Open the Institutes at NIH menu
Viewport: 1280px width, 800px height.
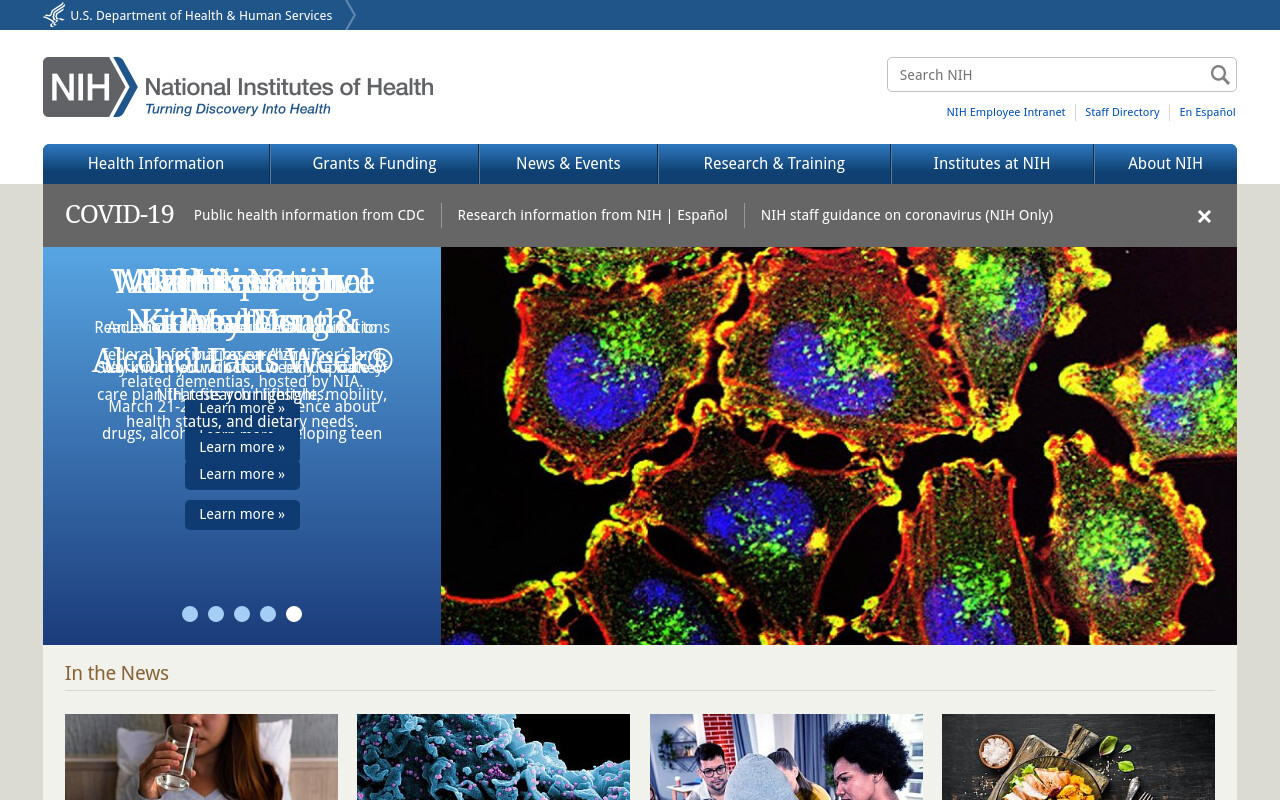pos(992,164)
